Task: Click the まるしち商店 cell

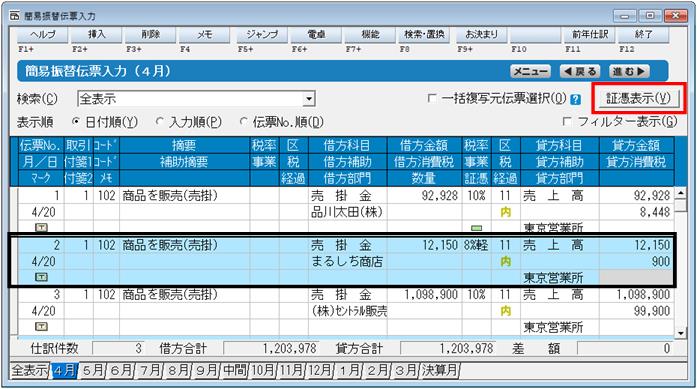Action: click(x=348, y=261)
